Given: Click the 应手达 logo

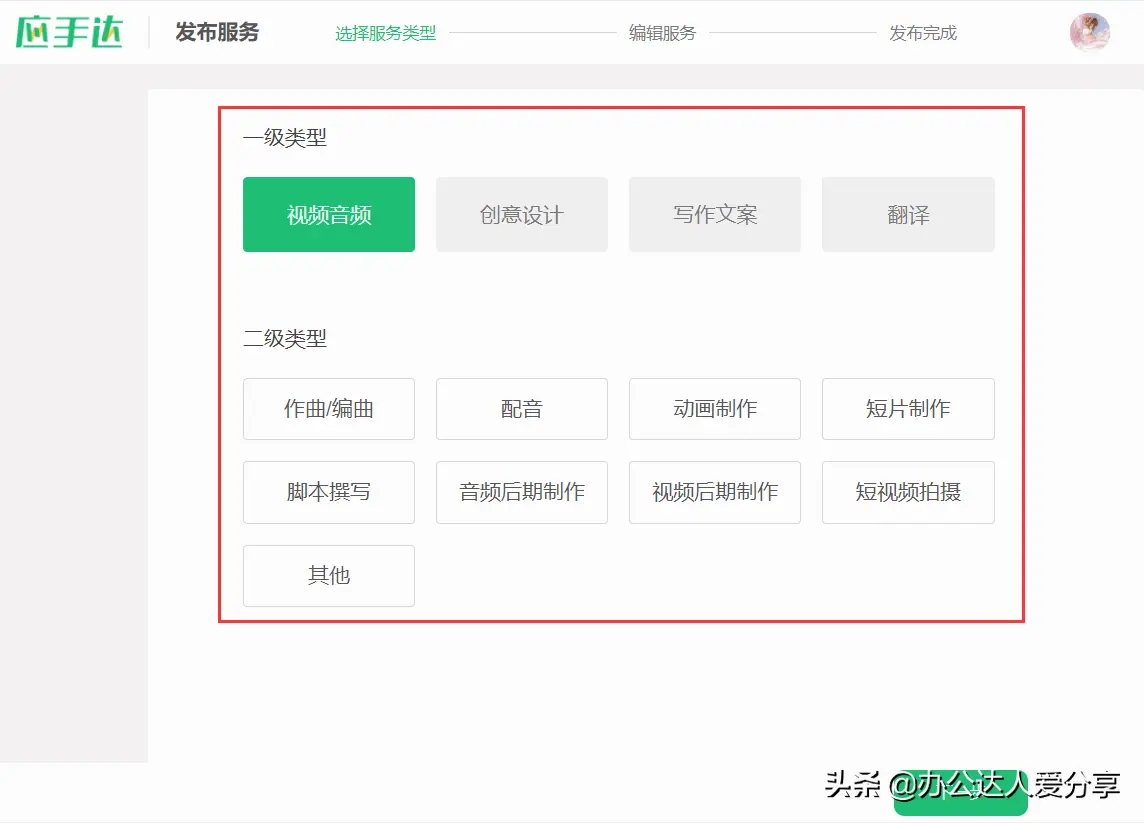Looking at the screenshot, I should [69, 32].
